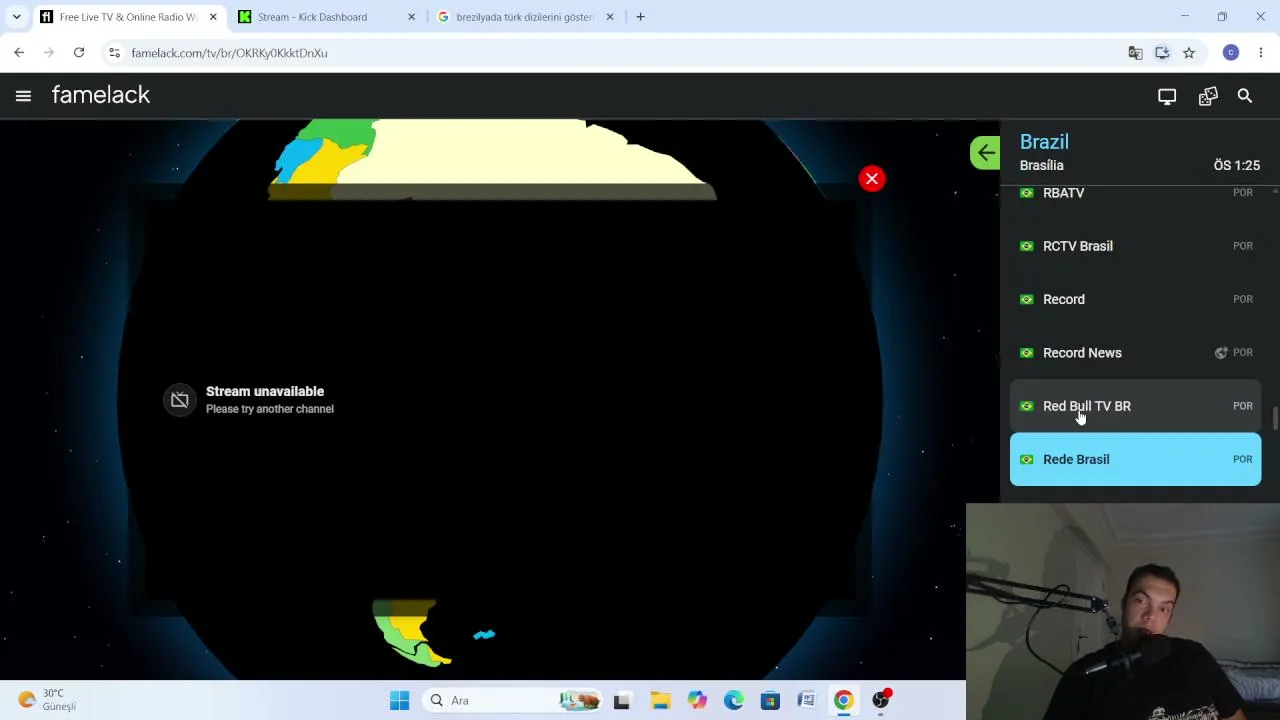Open Microsoft Edge from the taskbar
1280x720 pixels.
pos(734,701)
